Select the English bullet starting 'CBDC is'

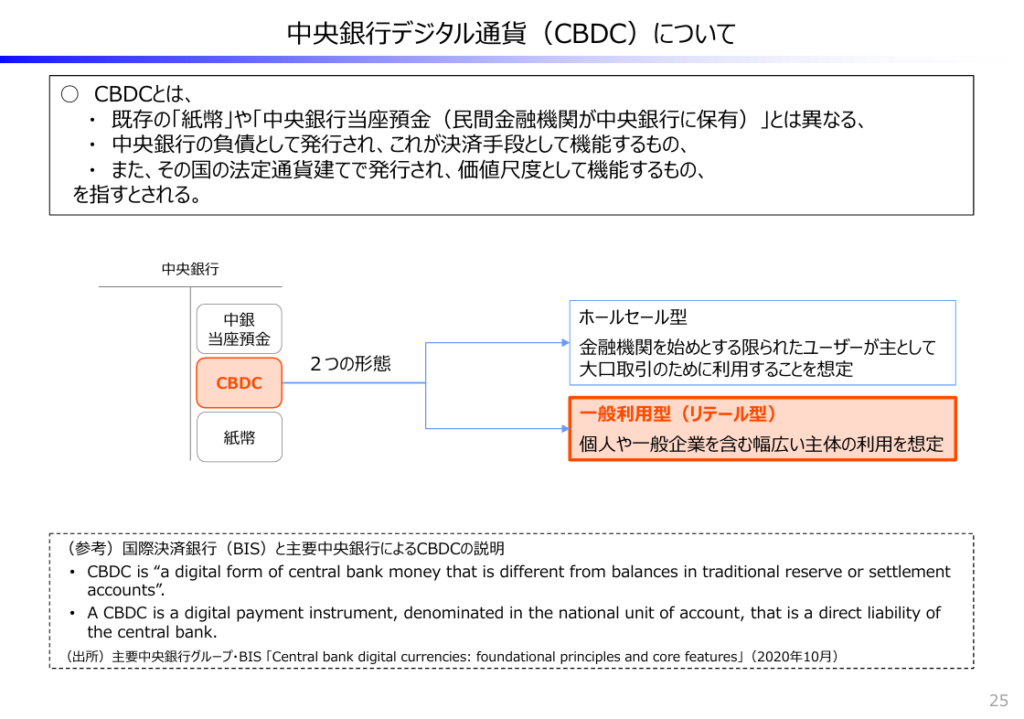coord(518,580)
